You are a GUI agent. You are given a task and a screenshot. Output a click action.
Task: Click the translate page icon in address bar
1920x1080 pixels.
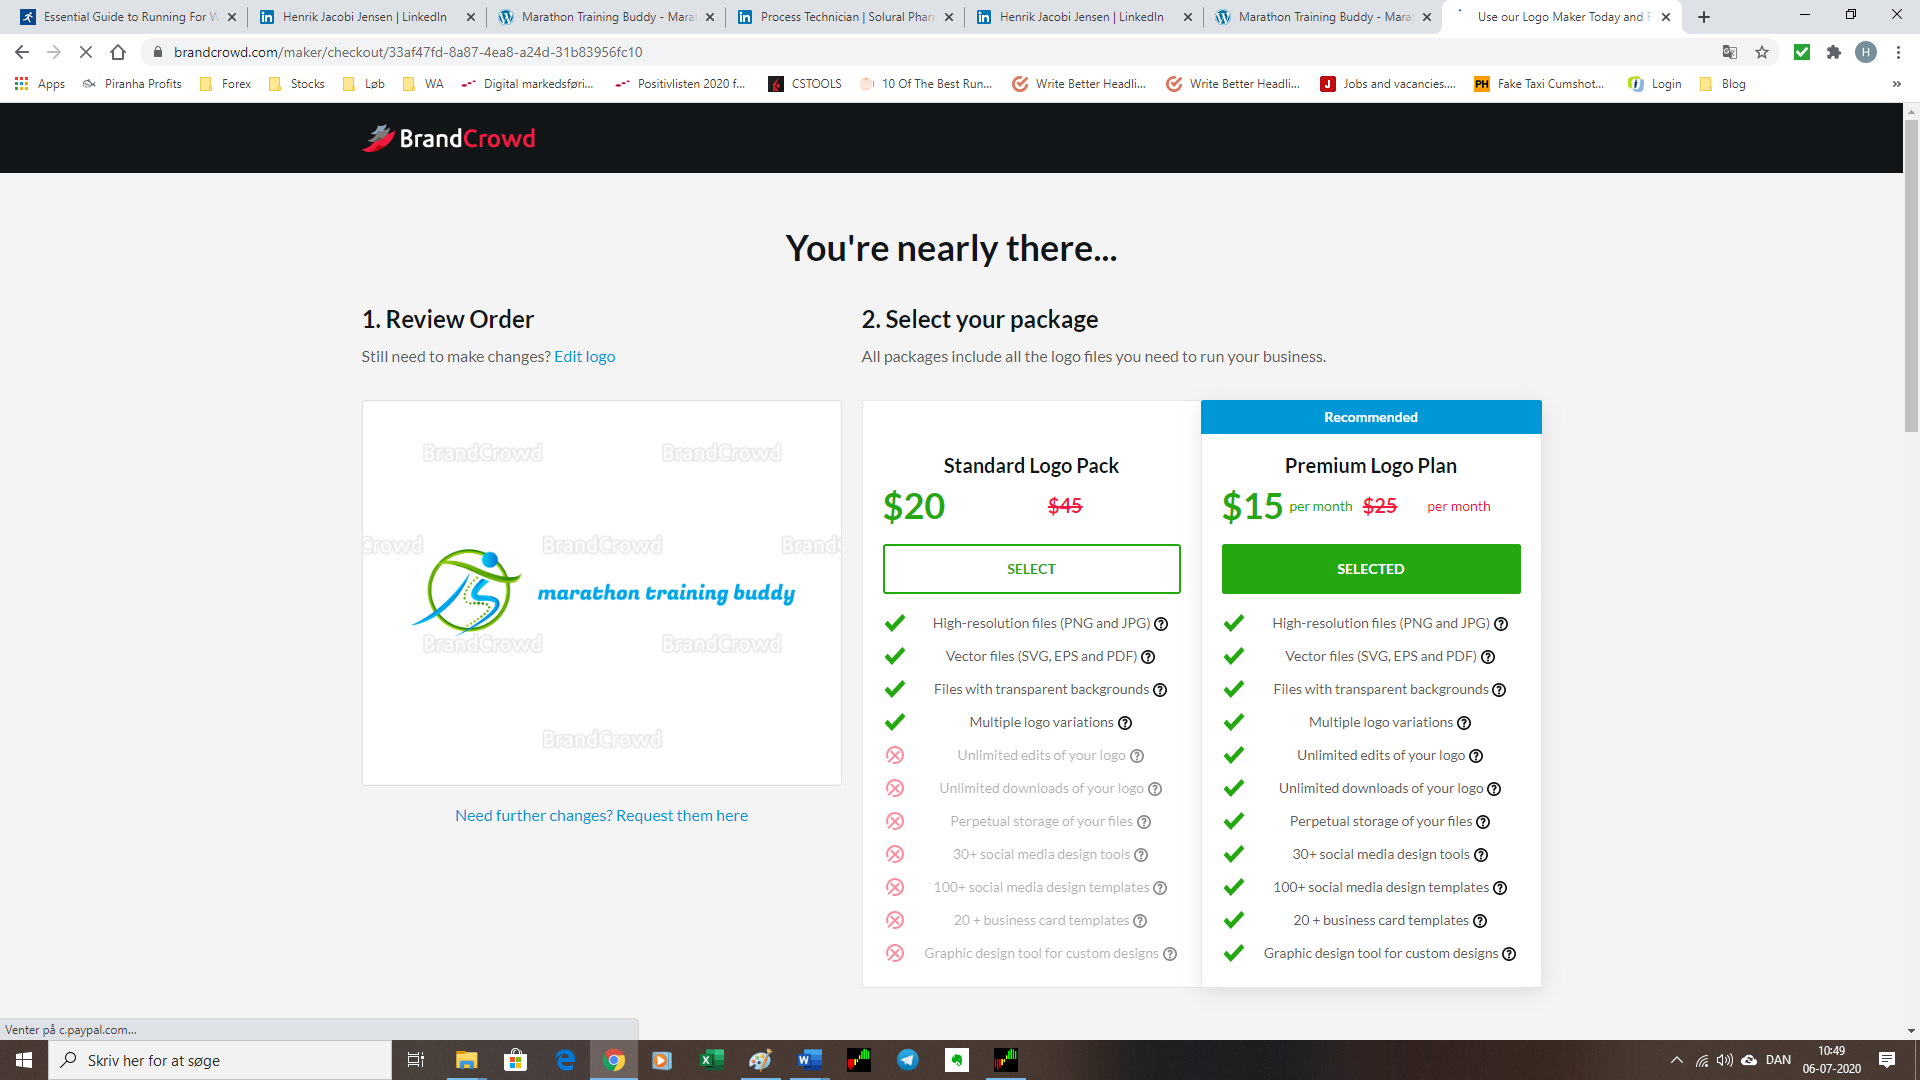[1730, 52]
